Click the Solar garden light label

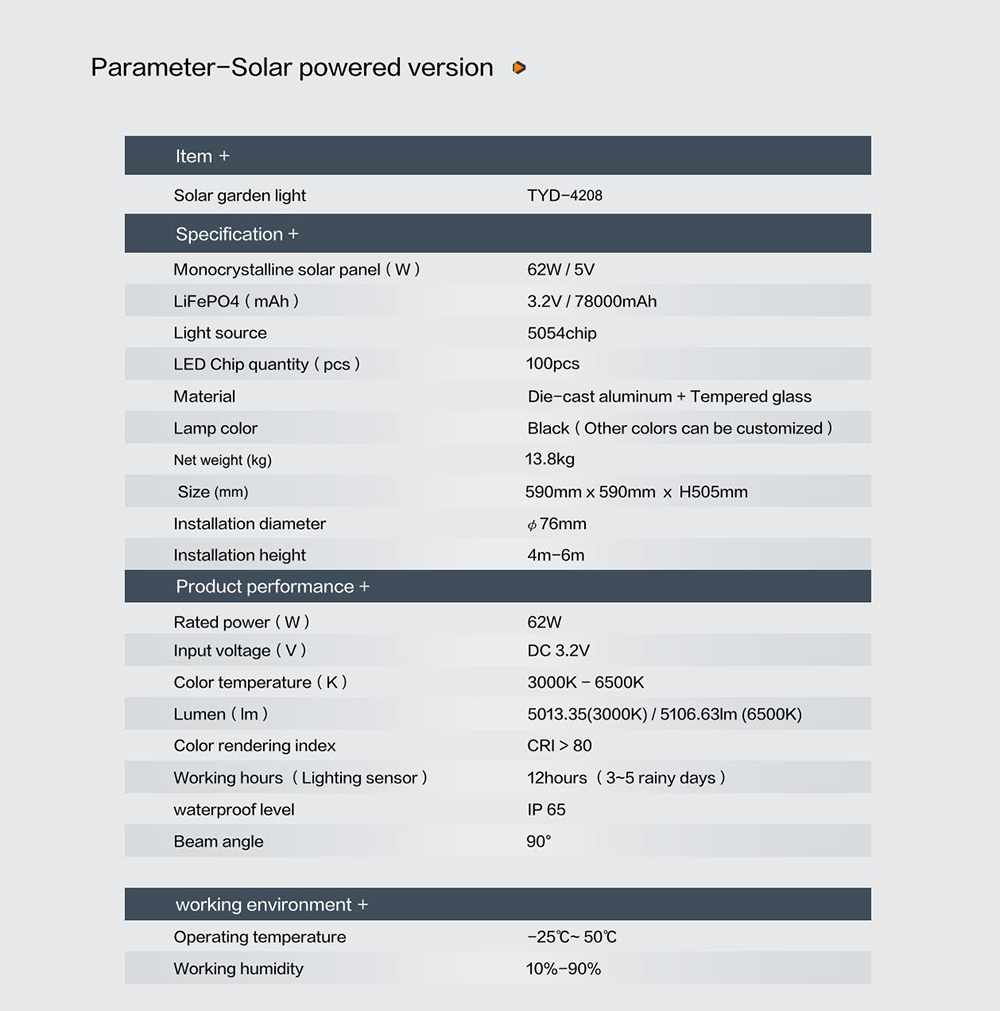tap(240, 196)
